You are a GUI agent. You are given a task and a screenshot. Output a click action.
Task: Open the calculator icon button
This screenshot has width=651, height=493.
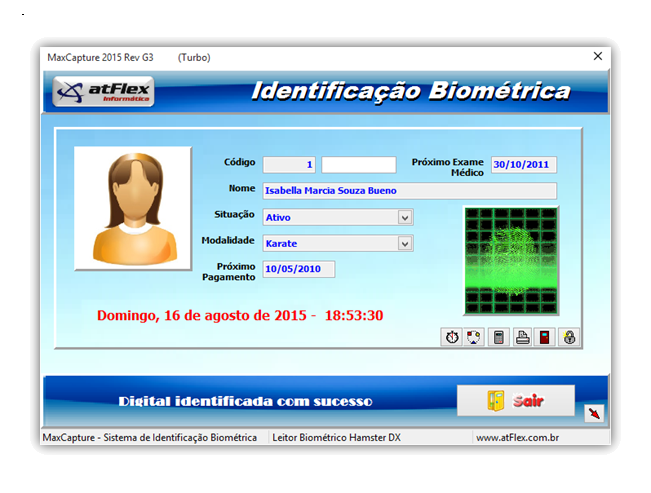499,338
